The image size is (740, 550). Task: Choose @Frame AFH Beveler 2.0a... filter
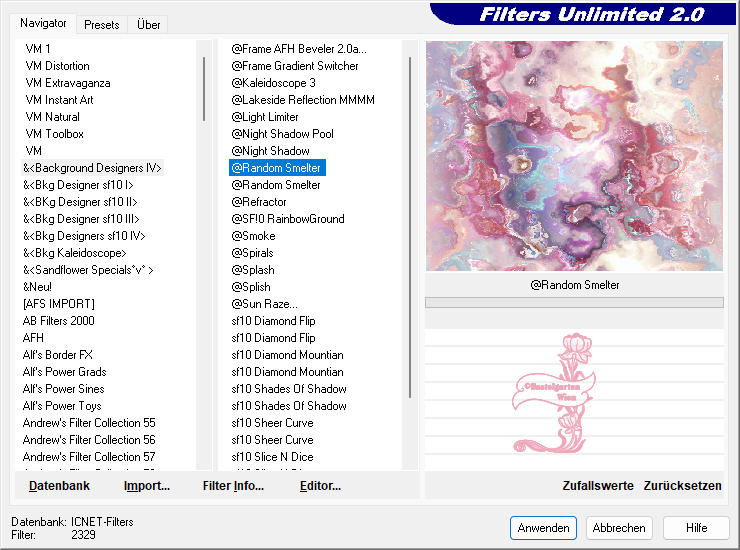299,49
